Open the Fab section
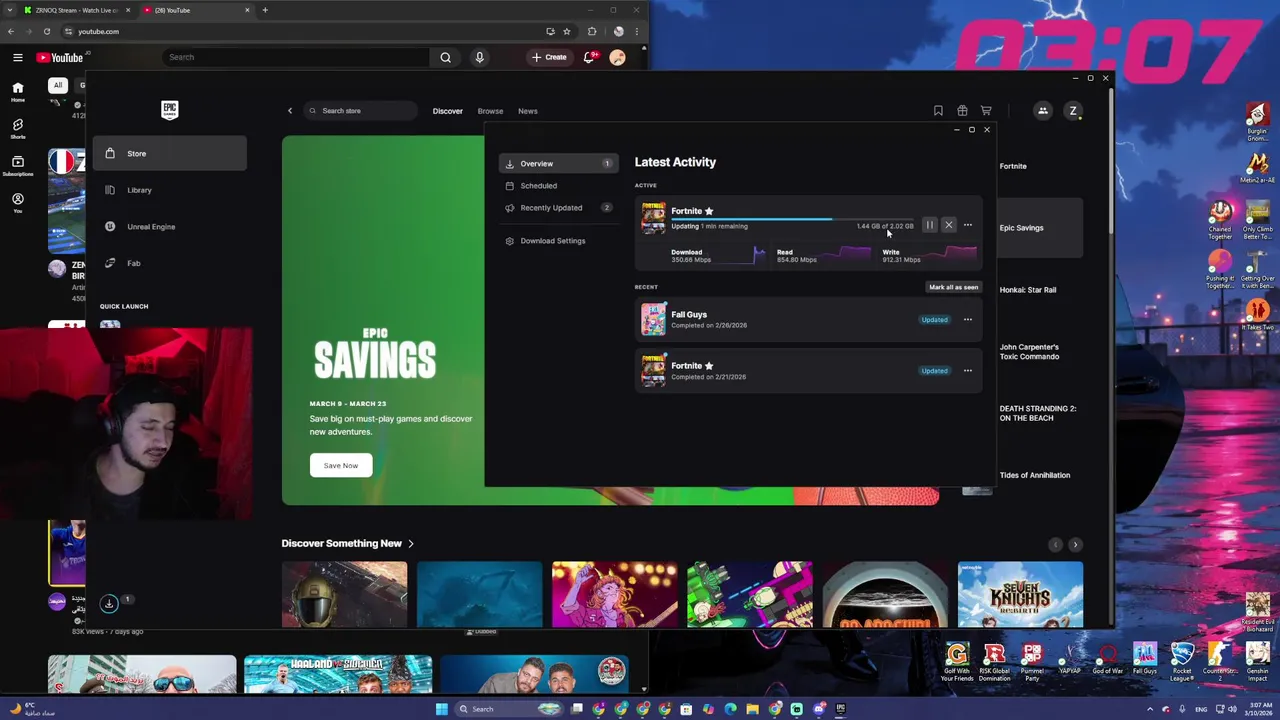This screenshot has height=720, width=1280. coord(169,263)
